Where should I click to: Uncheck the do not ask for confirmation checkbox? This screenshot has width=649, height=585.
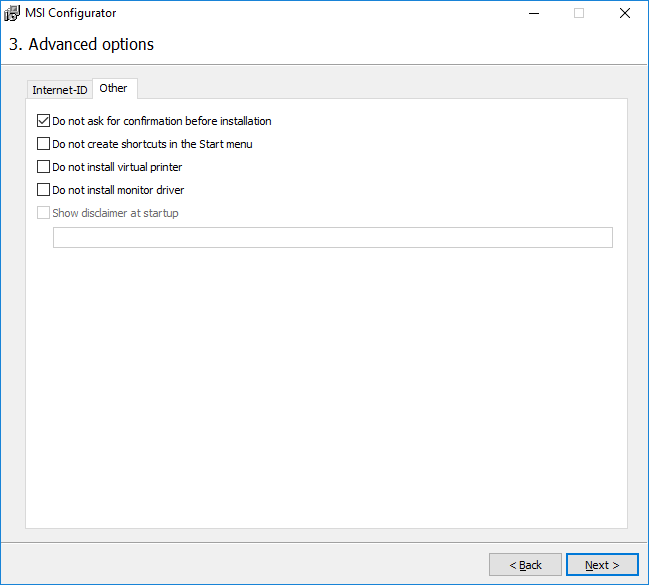tap(43, 121)
